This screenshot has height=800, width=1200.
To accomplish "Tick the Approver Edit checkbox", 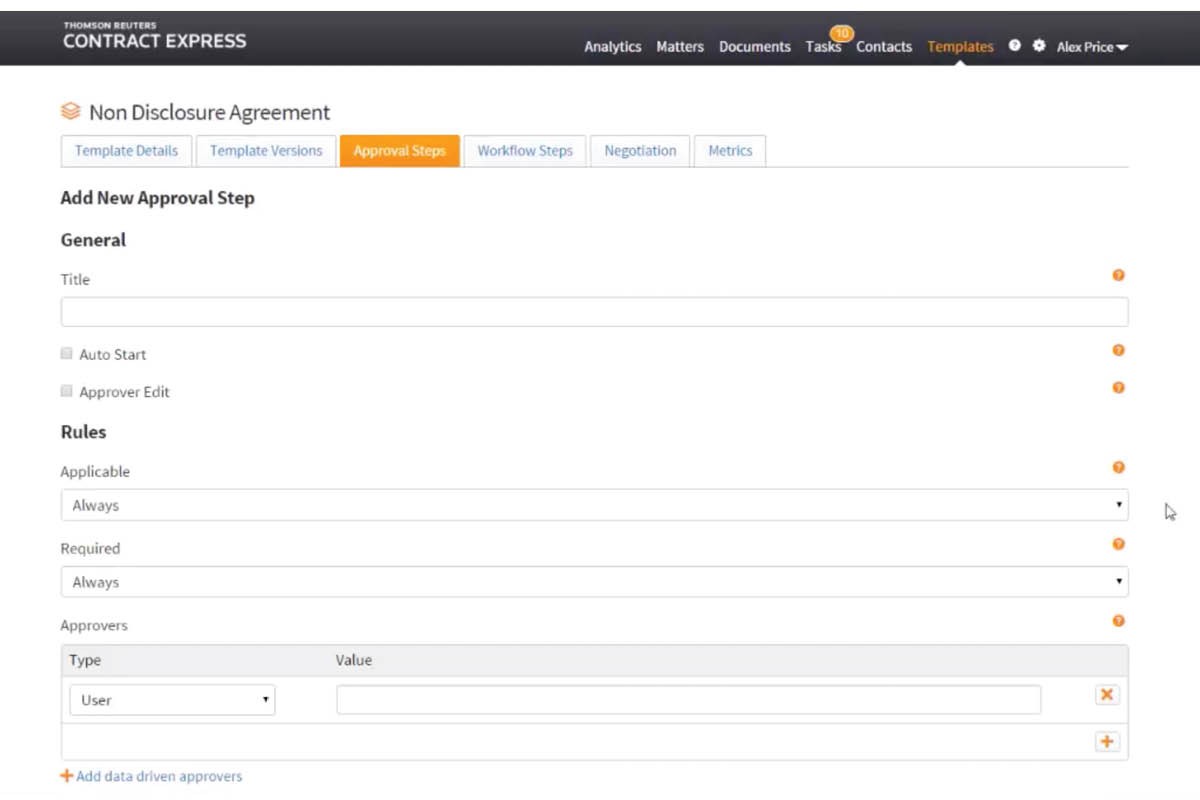I will (67, 392).
